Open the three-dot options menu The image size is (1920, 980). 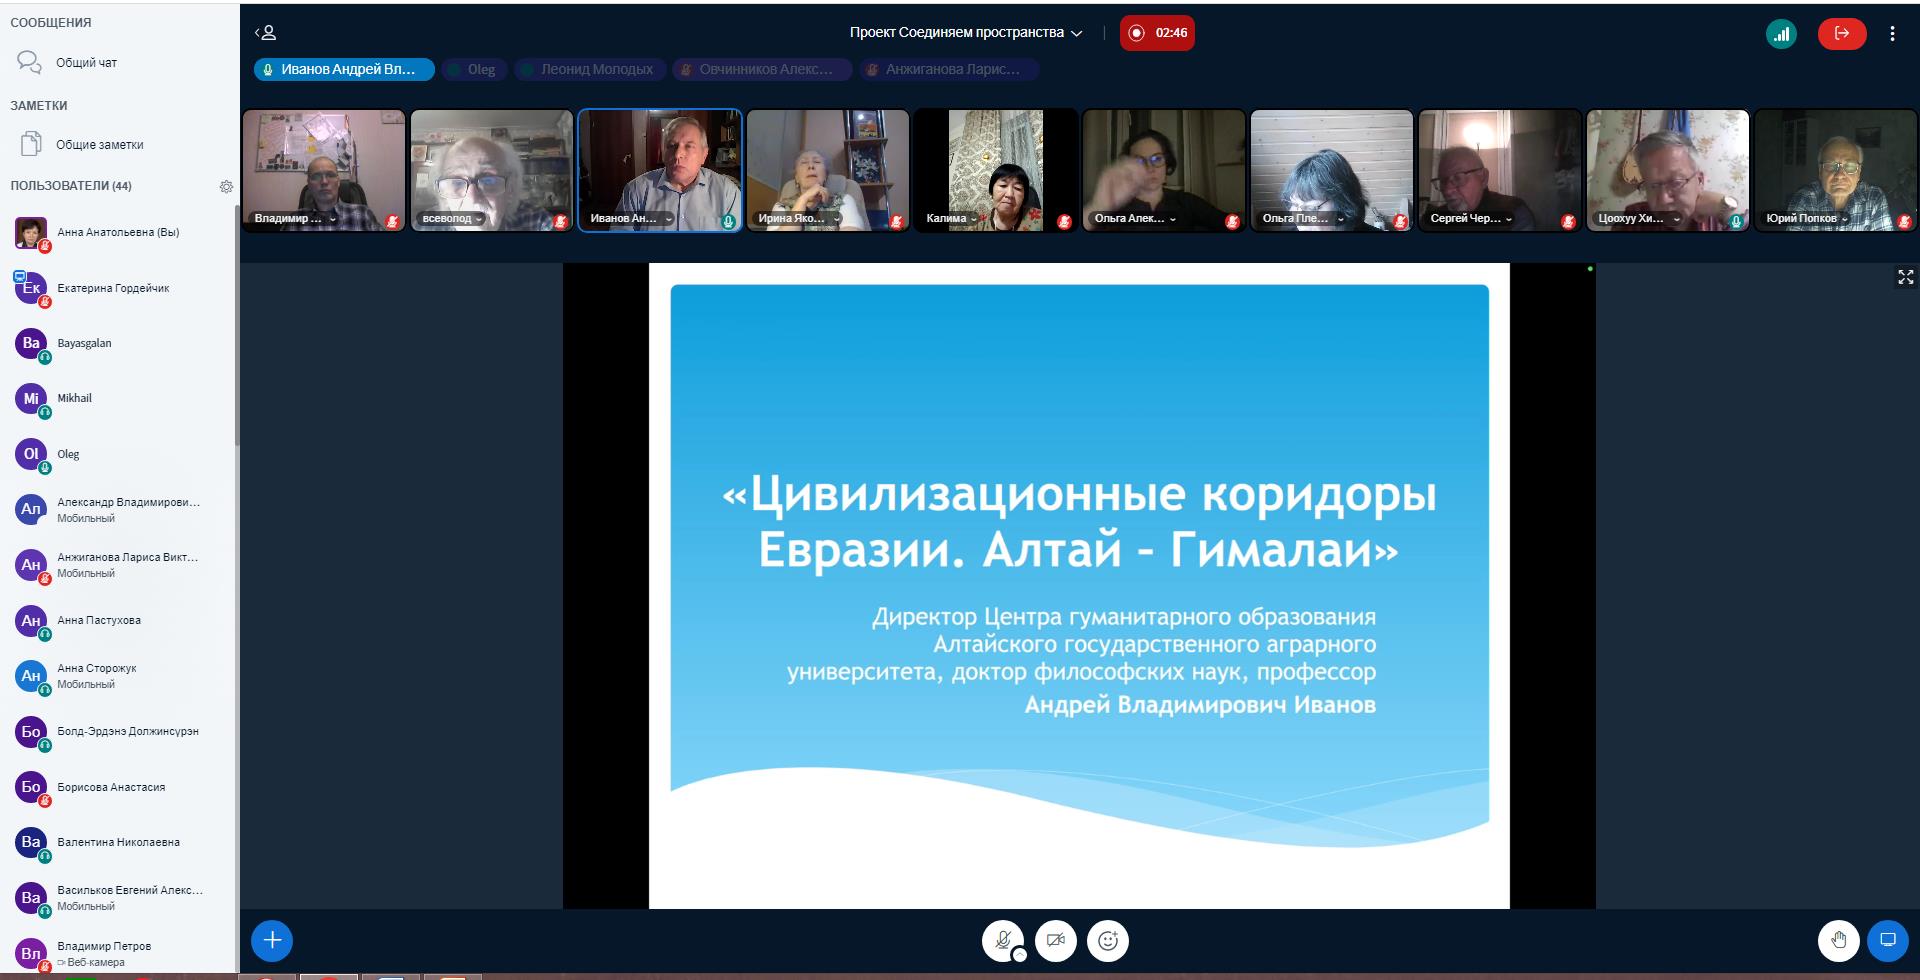point(1892,33)
